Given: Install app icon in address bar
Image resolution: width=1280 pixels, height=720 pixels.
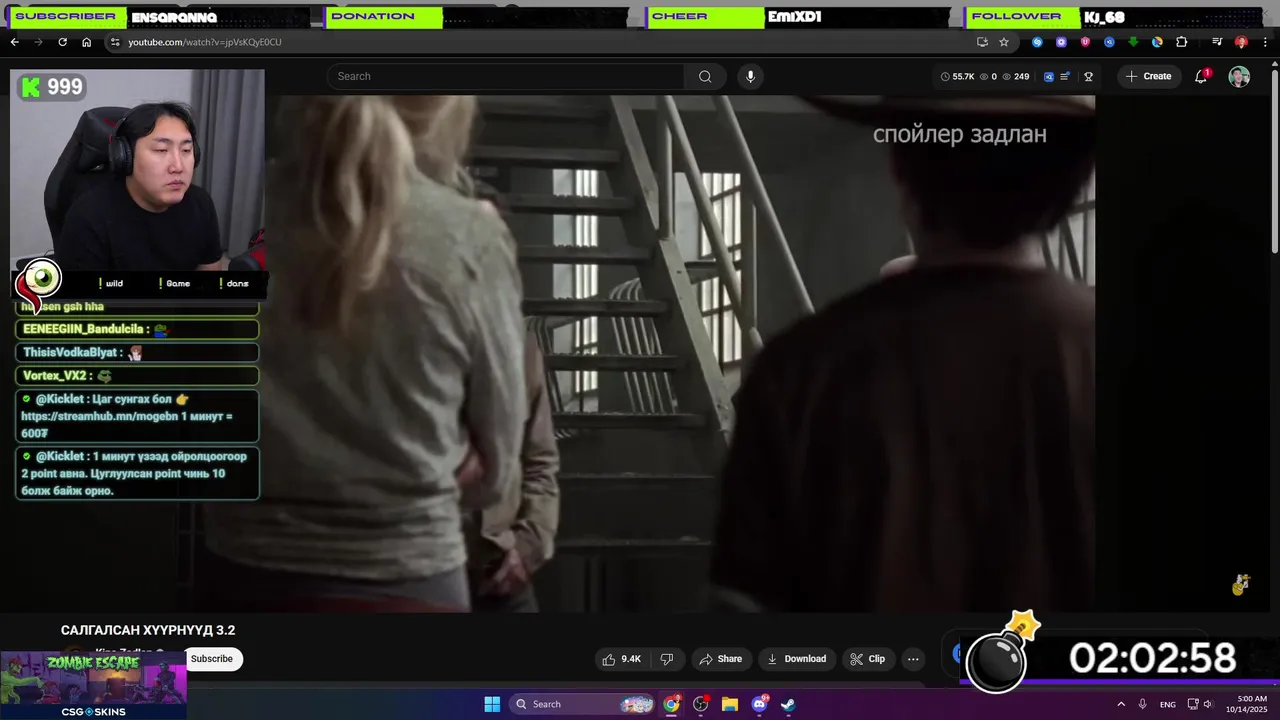Looking at the screenshot, I should point(982,42).
